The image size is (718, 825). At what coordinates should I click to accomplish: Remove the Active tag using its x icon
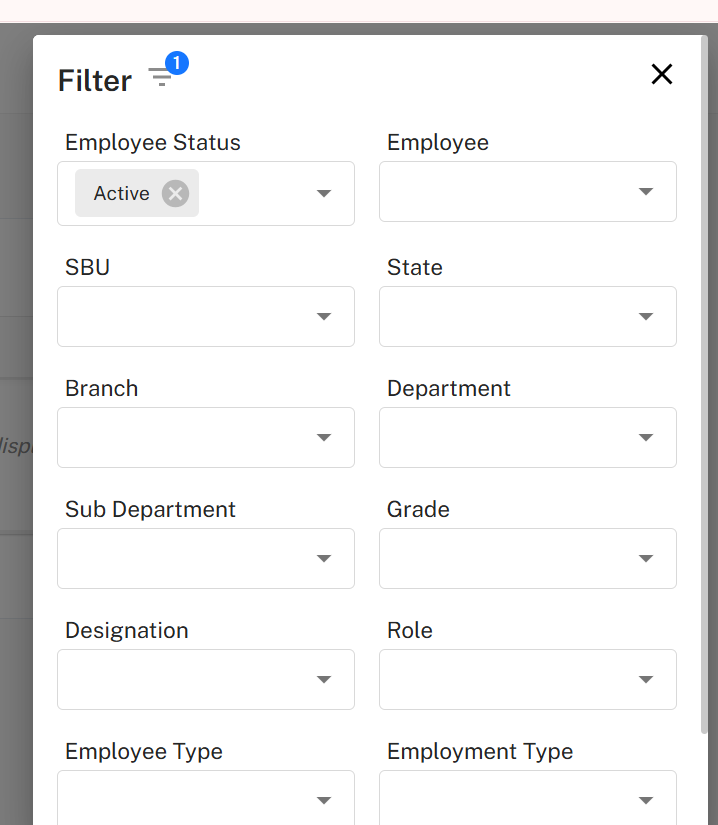click(175, 194)
